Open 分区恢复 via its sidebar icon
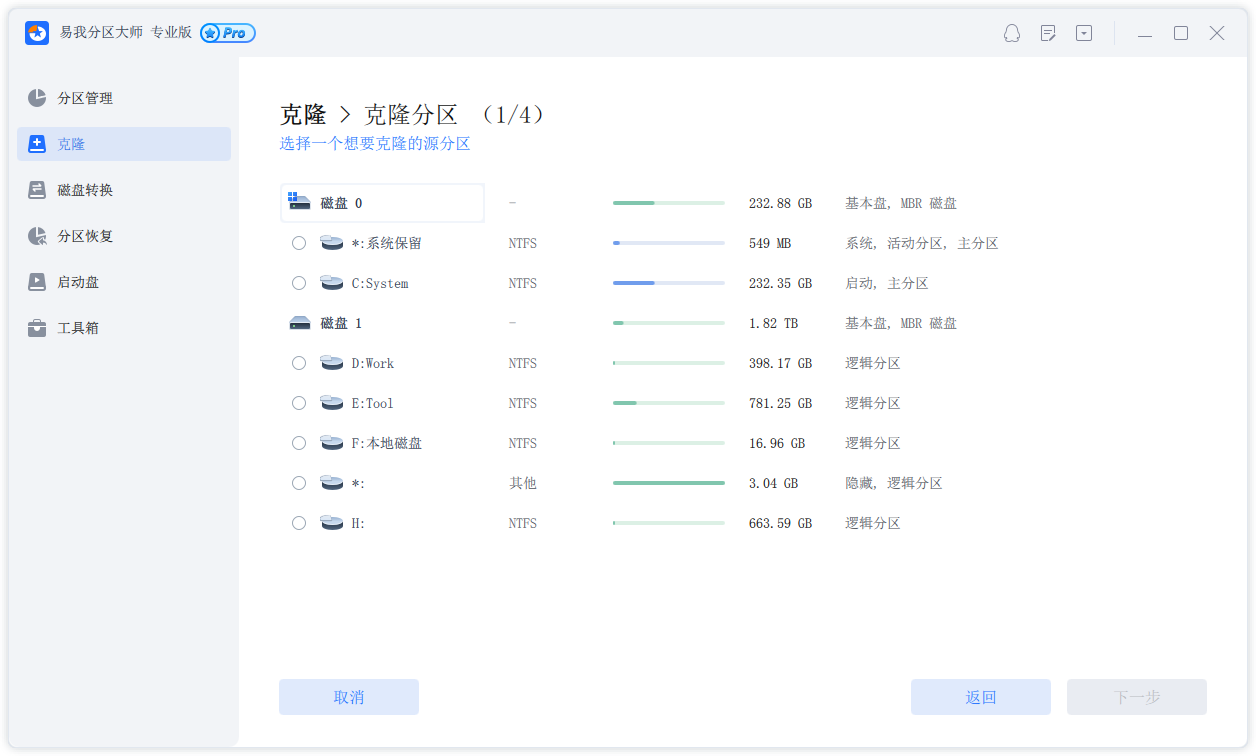The image size is (1256, 756). click(x=37, y=236)
